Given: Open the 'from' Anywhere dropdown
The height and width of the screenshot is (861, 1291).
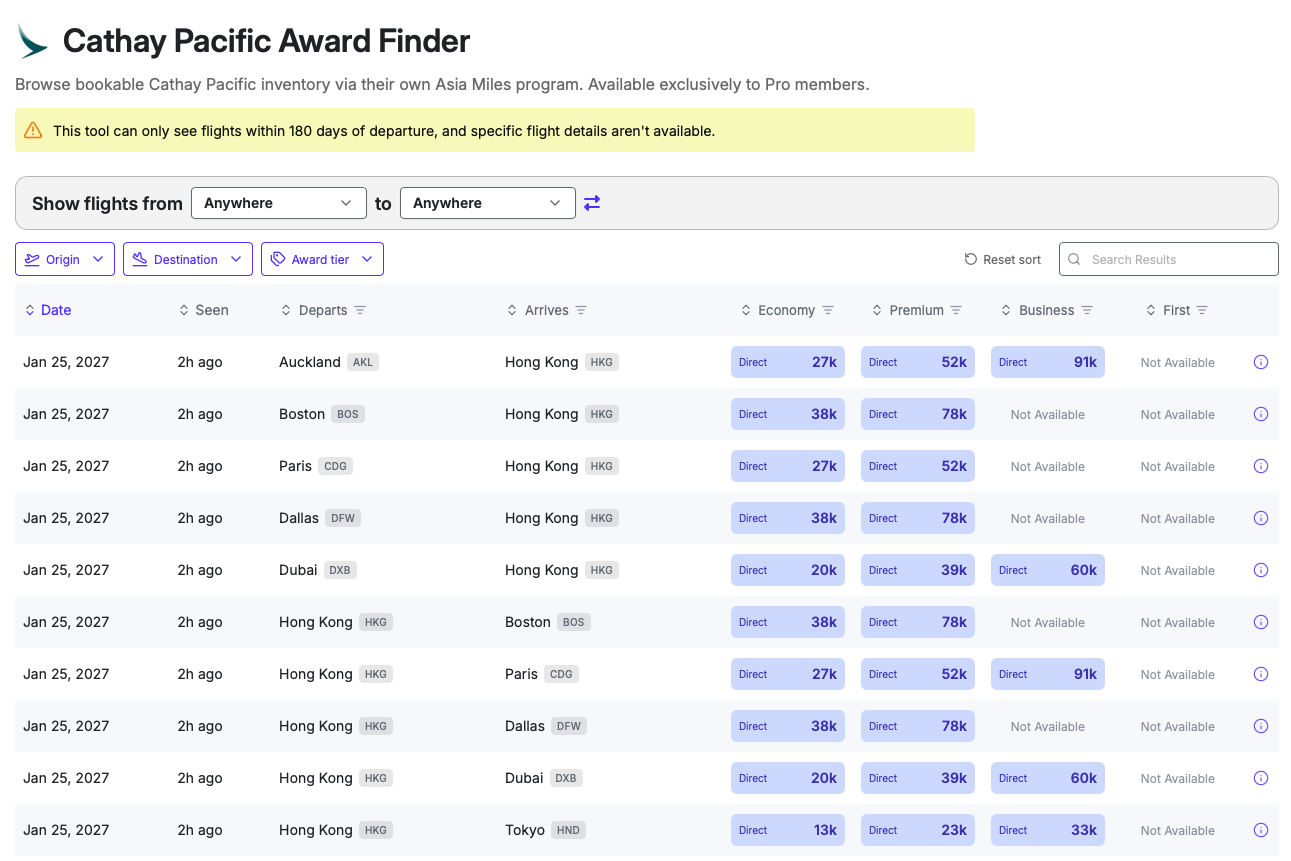Looking at the screenshot, I should click(277, 203).
